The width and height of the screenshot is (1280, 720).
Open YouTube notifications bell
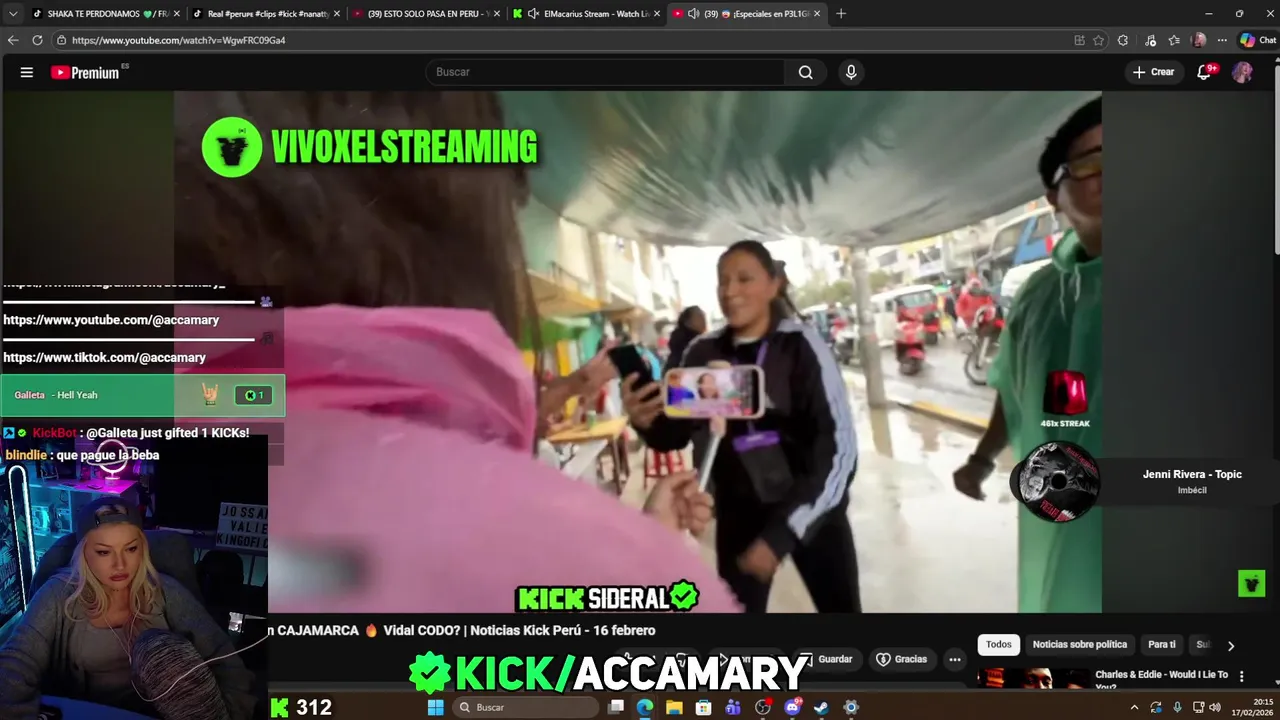[x=1205, y=72]
